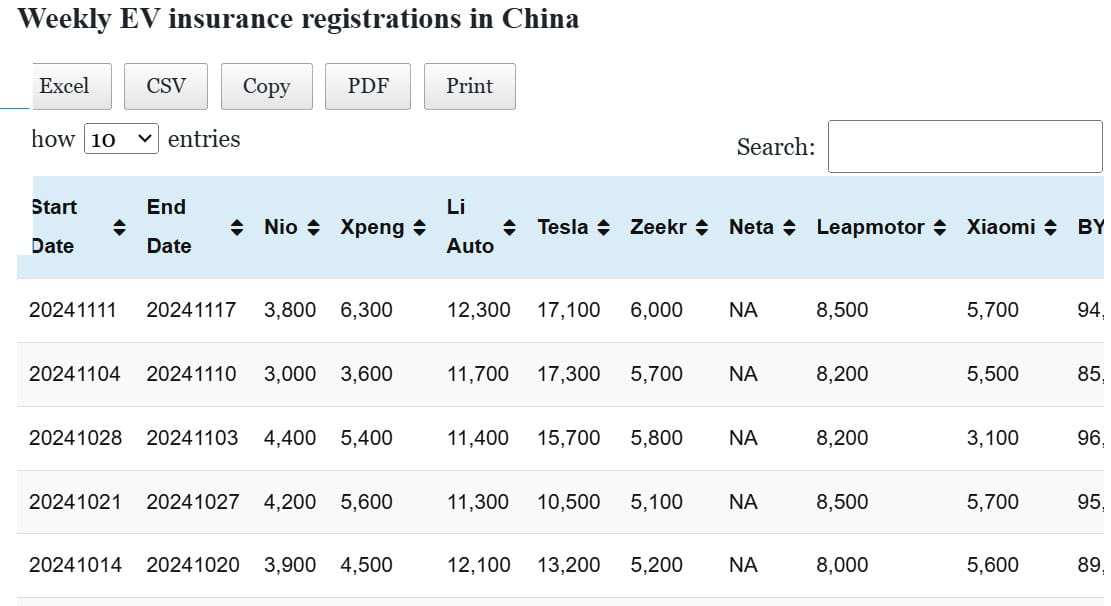Click the Zeekr column sort arrows

(x=702, y=227)
